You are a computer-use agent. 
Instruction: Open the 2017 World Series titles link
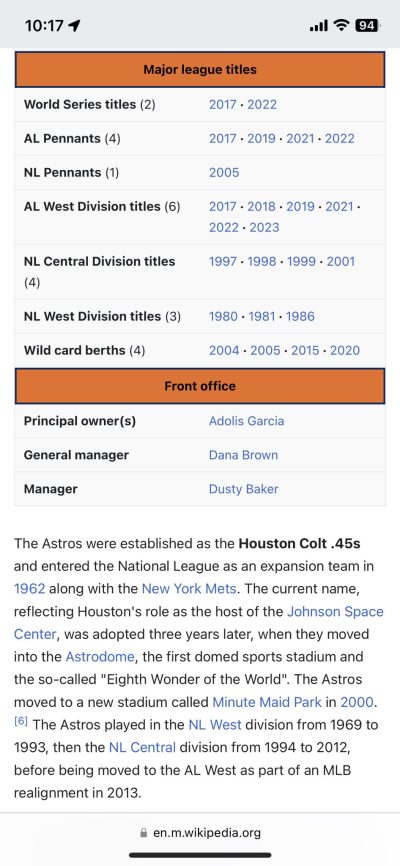(223, 104)
